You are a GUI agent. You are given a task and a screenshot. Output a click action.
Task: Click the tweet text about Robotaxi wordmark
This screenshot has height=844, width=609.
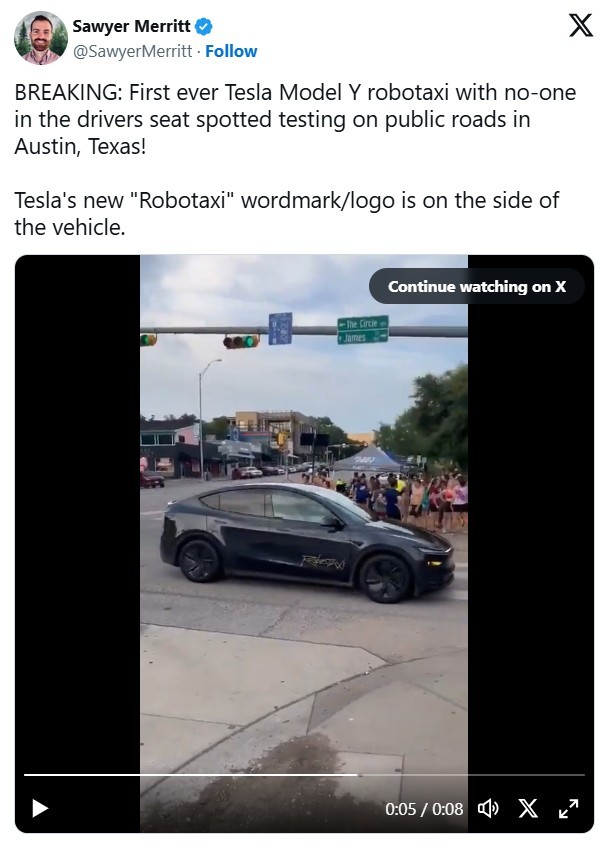point(286,214)
